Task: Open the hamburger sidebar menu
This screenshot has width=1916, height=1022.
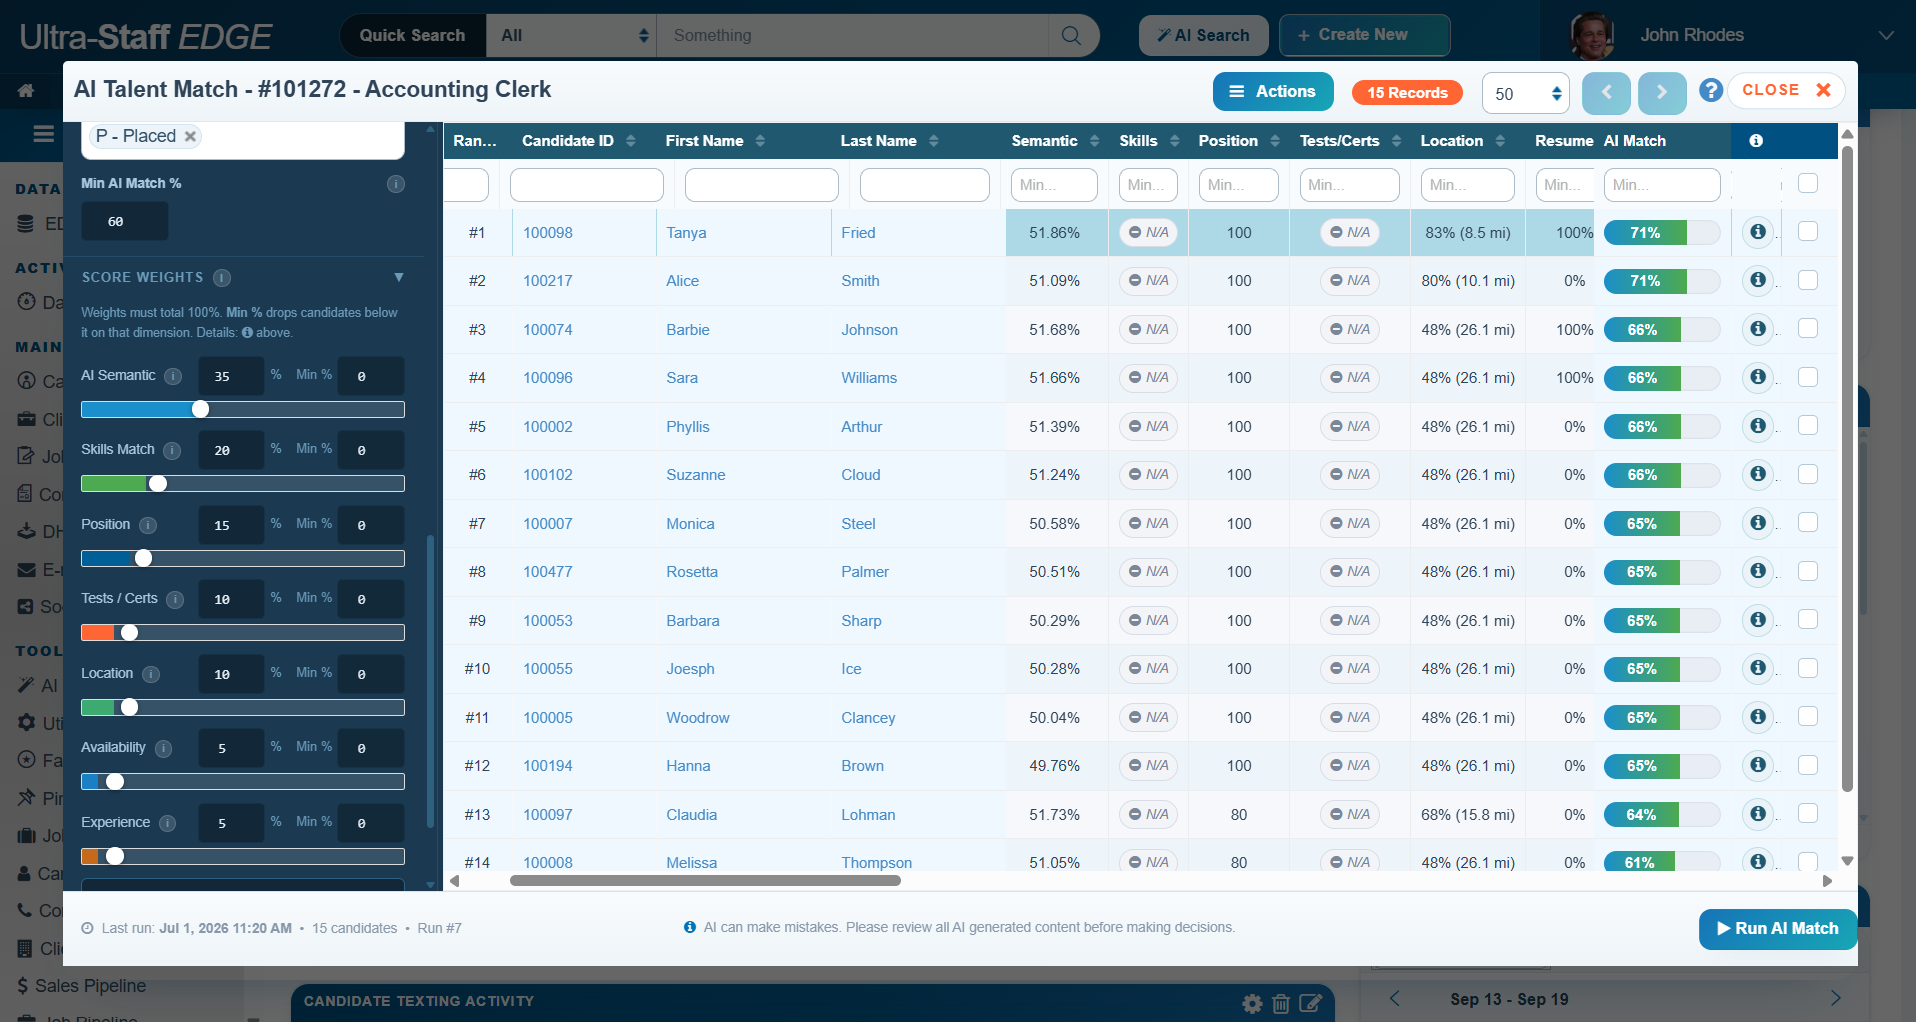Action: pos(43,134)
